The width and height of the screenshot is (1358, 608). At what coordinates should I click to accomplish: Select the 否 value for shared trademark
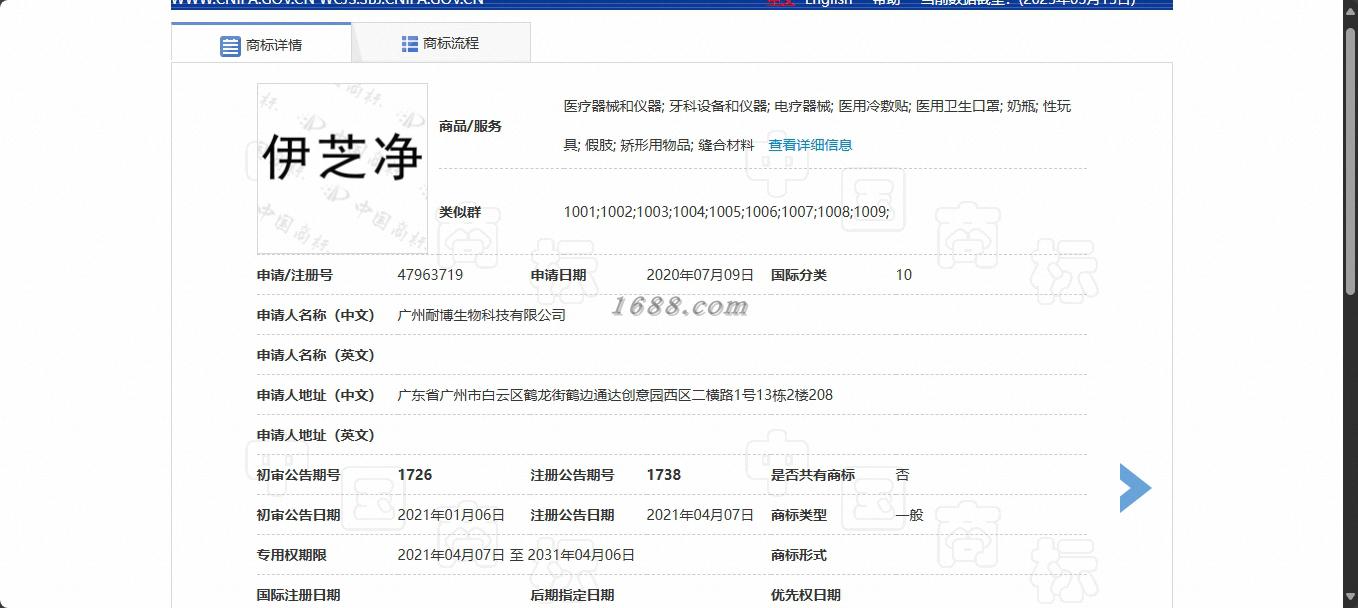tap(903, 475)
